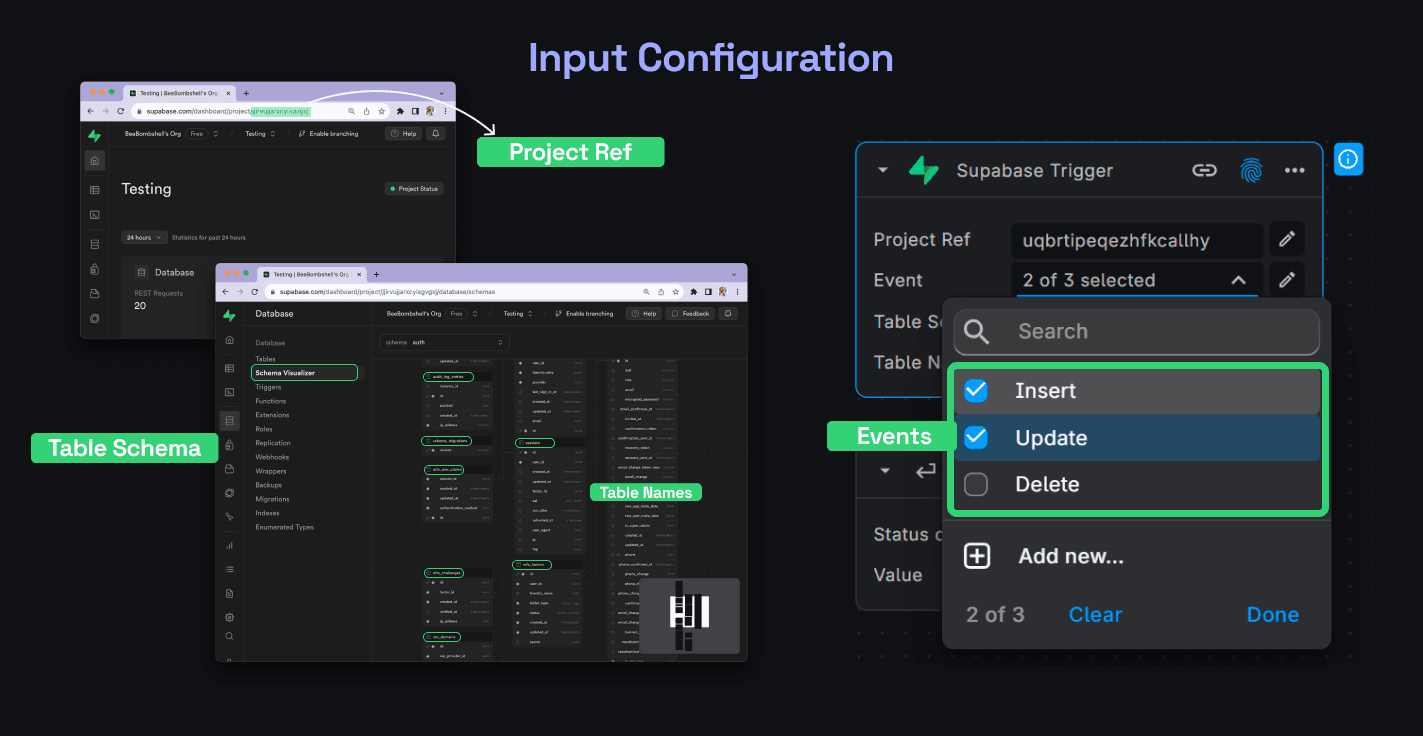
Task: Open the ellipsis options menu on Supabase Trigger
Action: [x=1295, y=170]
